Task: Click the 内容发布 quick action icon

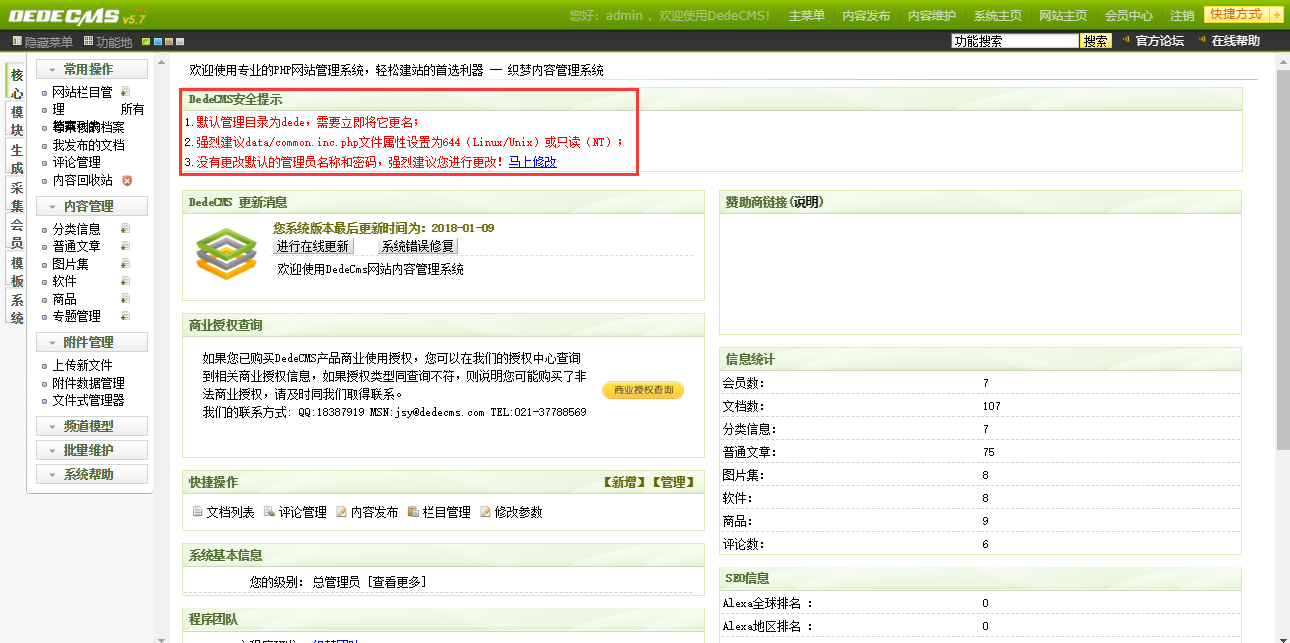Action: 342,512
